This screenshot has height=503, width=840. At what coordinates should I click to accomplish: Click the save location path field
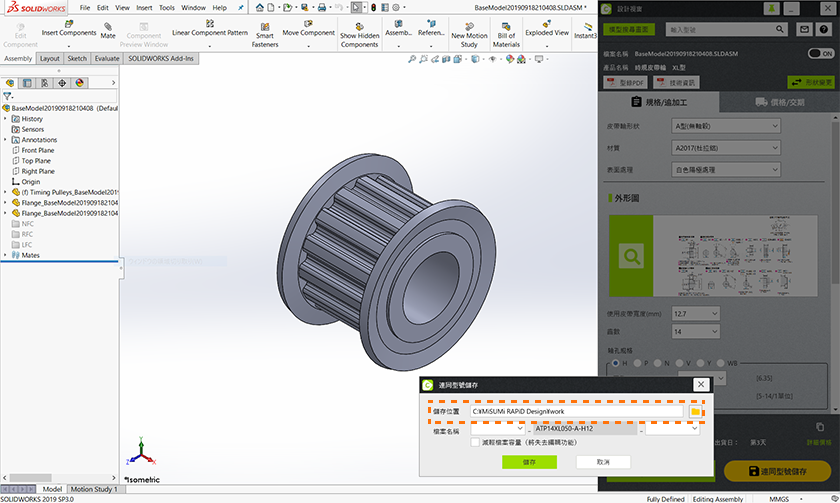575,411
